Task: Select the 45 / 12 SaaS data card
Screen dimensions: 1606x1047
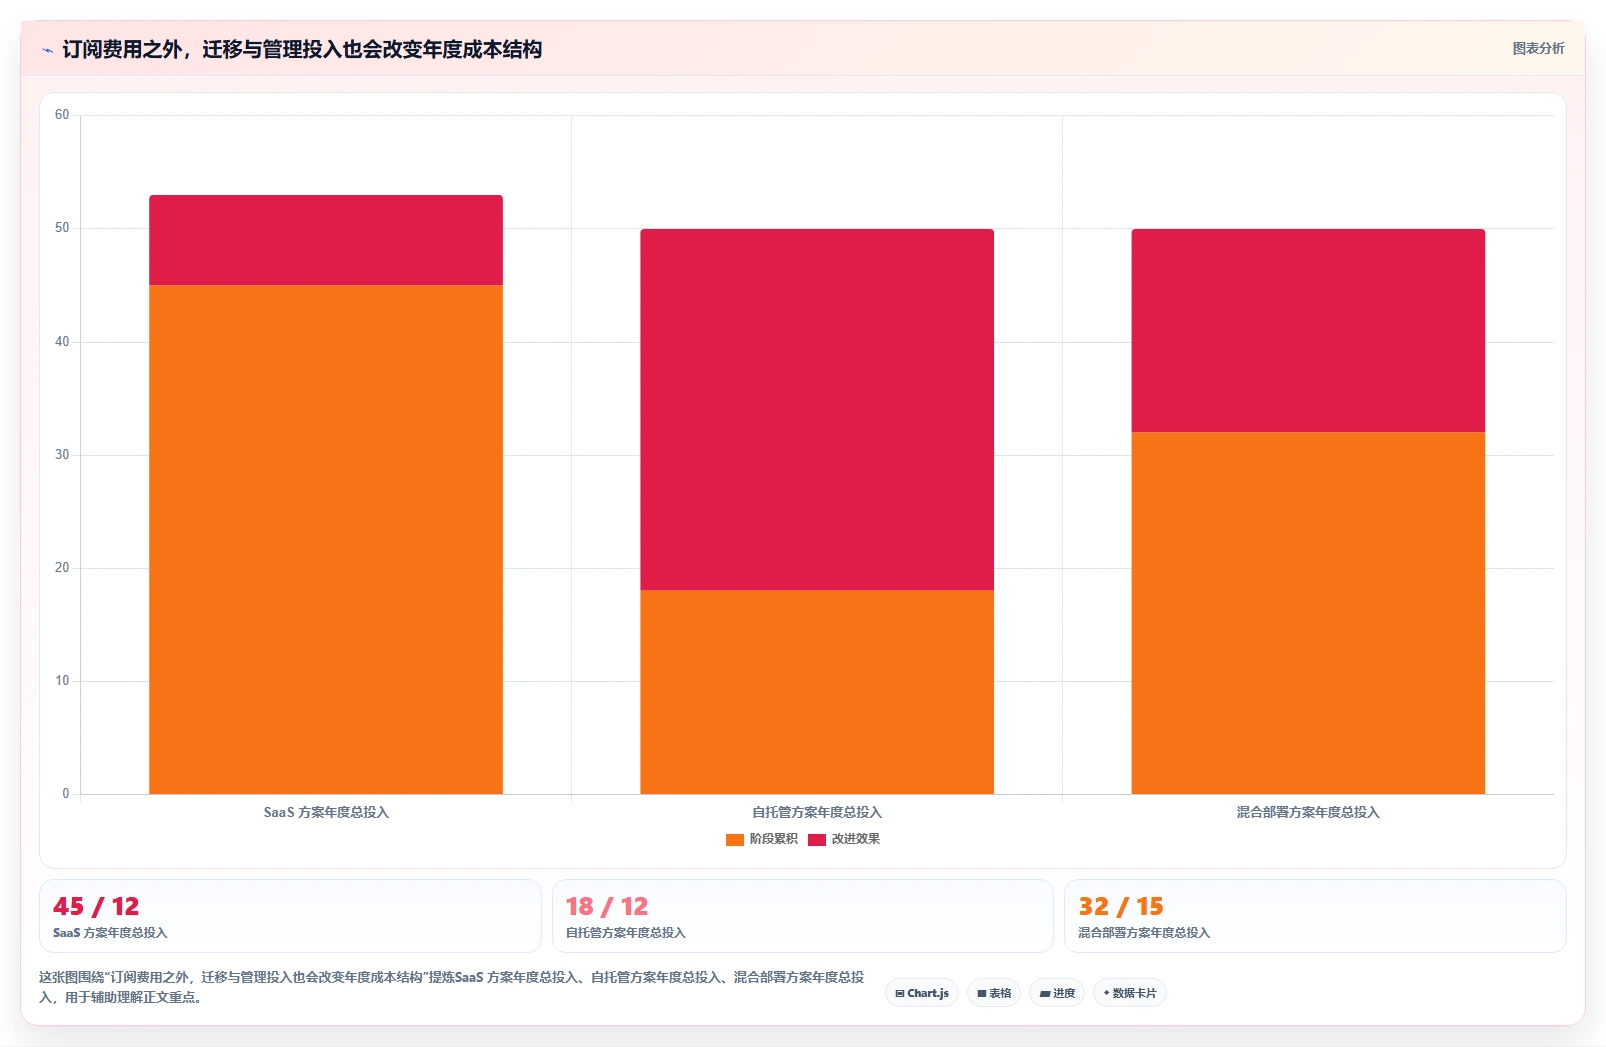Action: 290,916
